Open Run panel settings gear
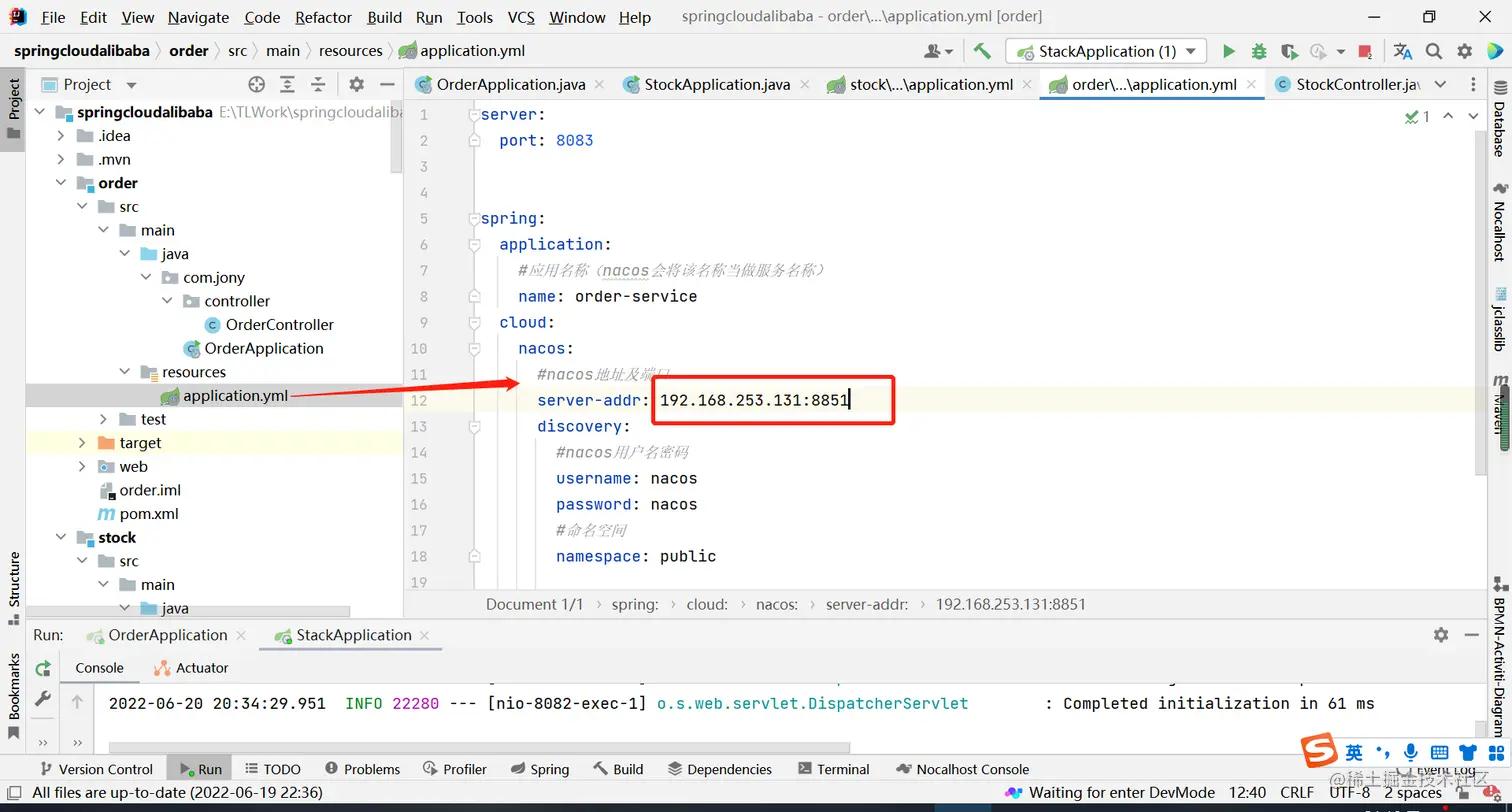 [x=1441, y=635]
